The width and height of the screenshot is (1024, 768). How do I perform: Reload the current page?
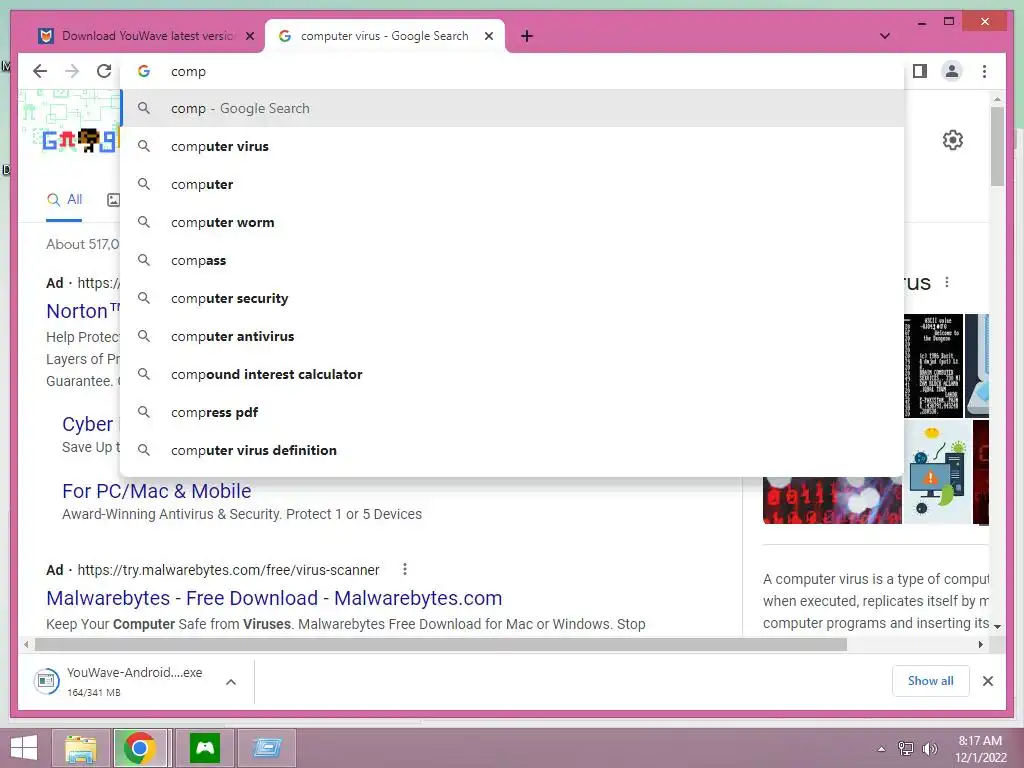[104, 71]
